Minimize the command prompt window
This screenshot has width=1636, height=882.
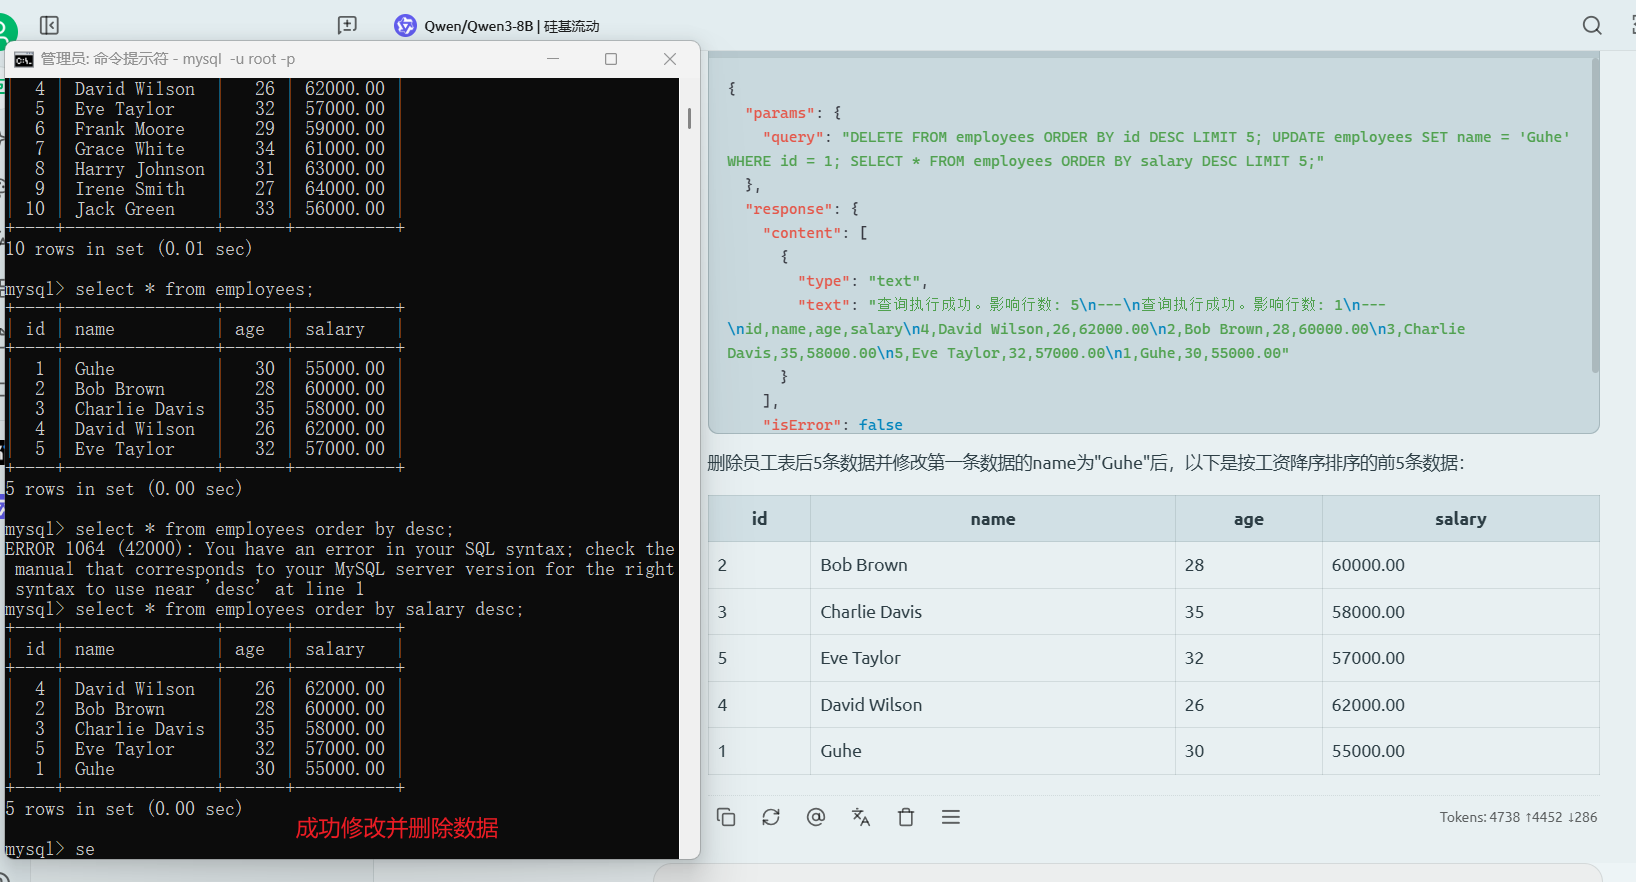552,59
